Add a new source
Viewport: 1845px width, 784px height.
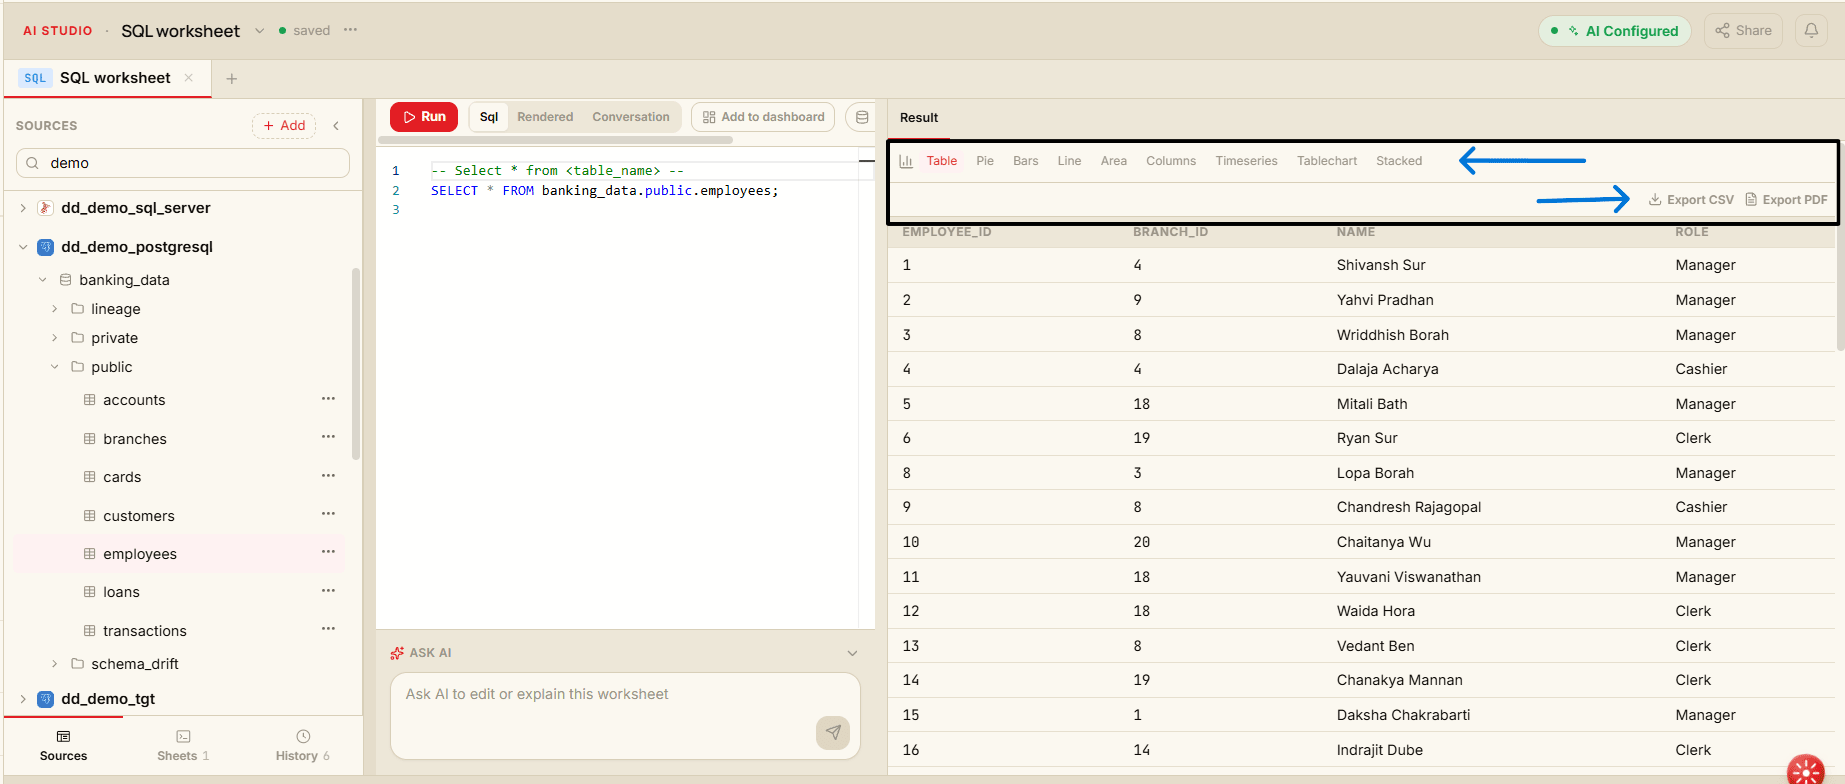coord(284,126)
